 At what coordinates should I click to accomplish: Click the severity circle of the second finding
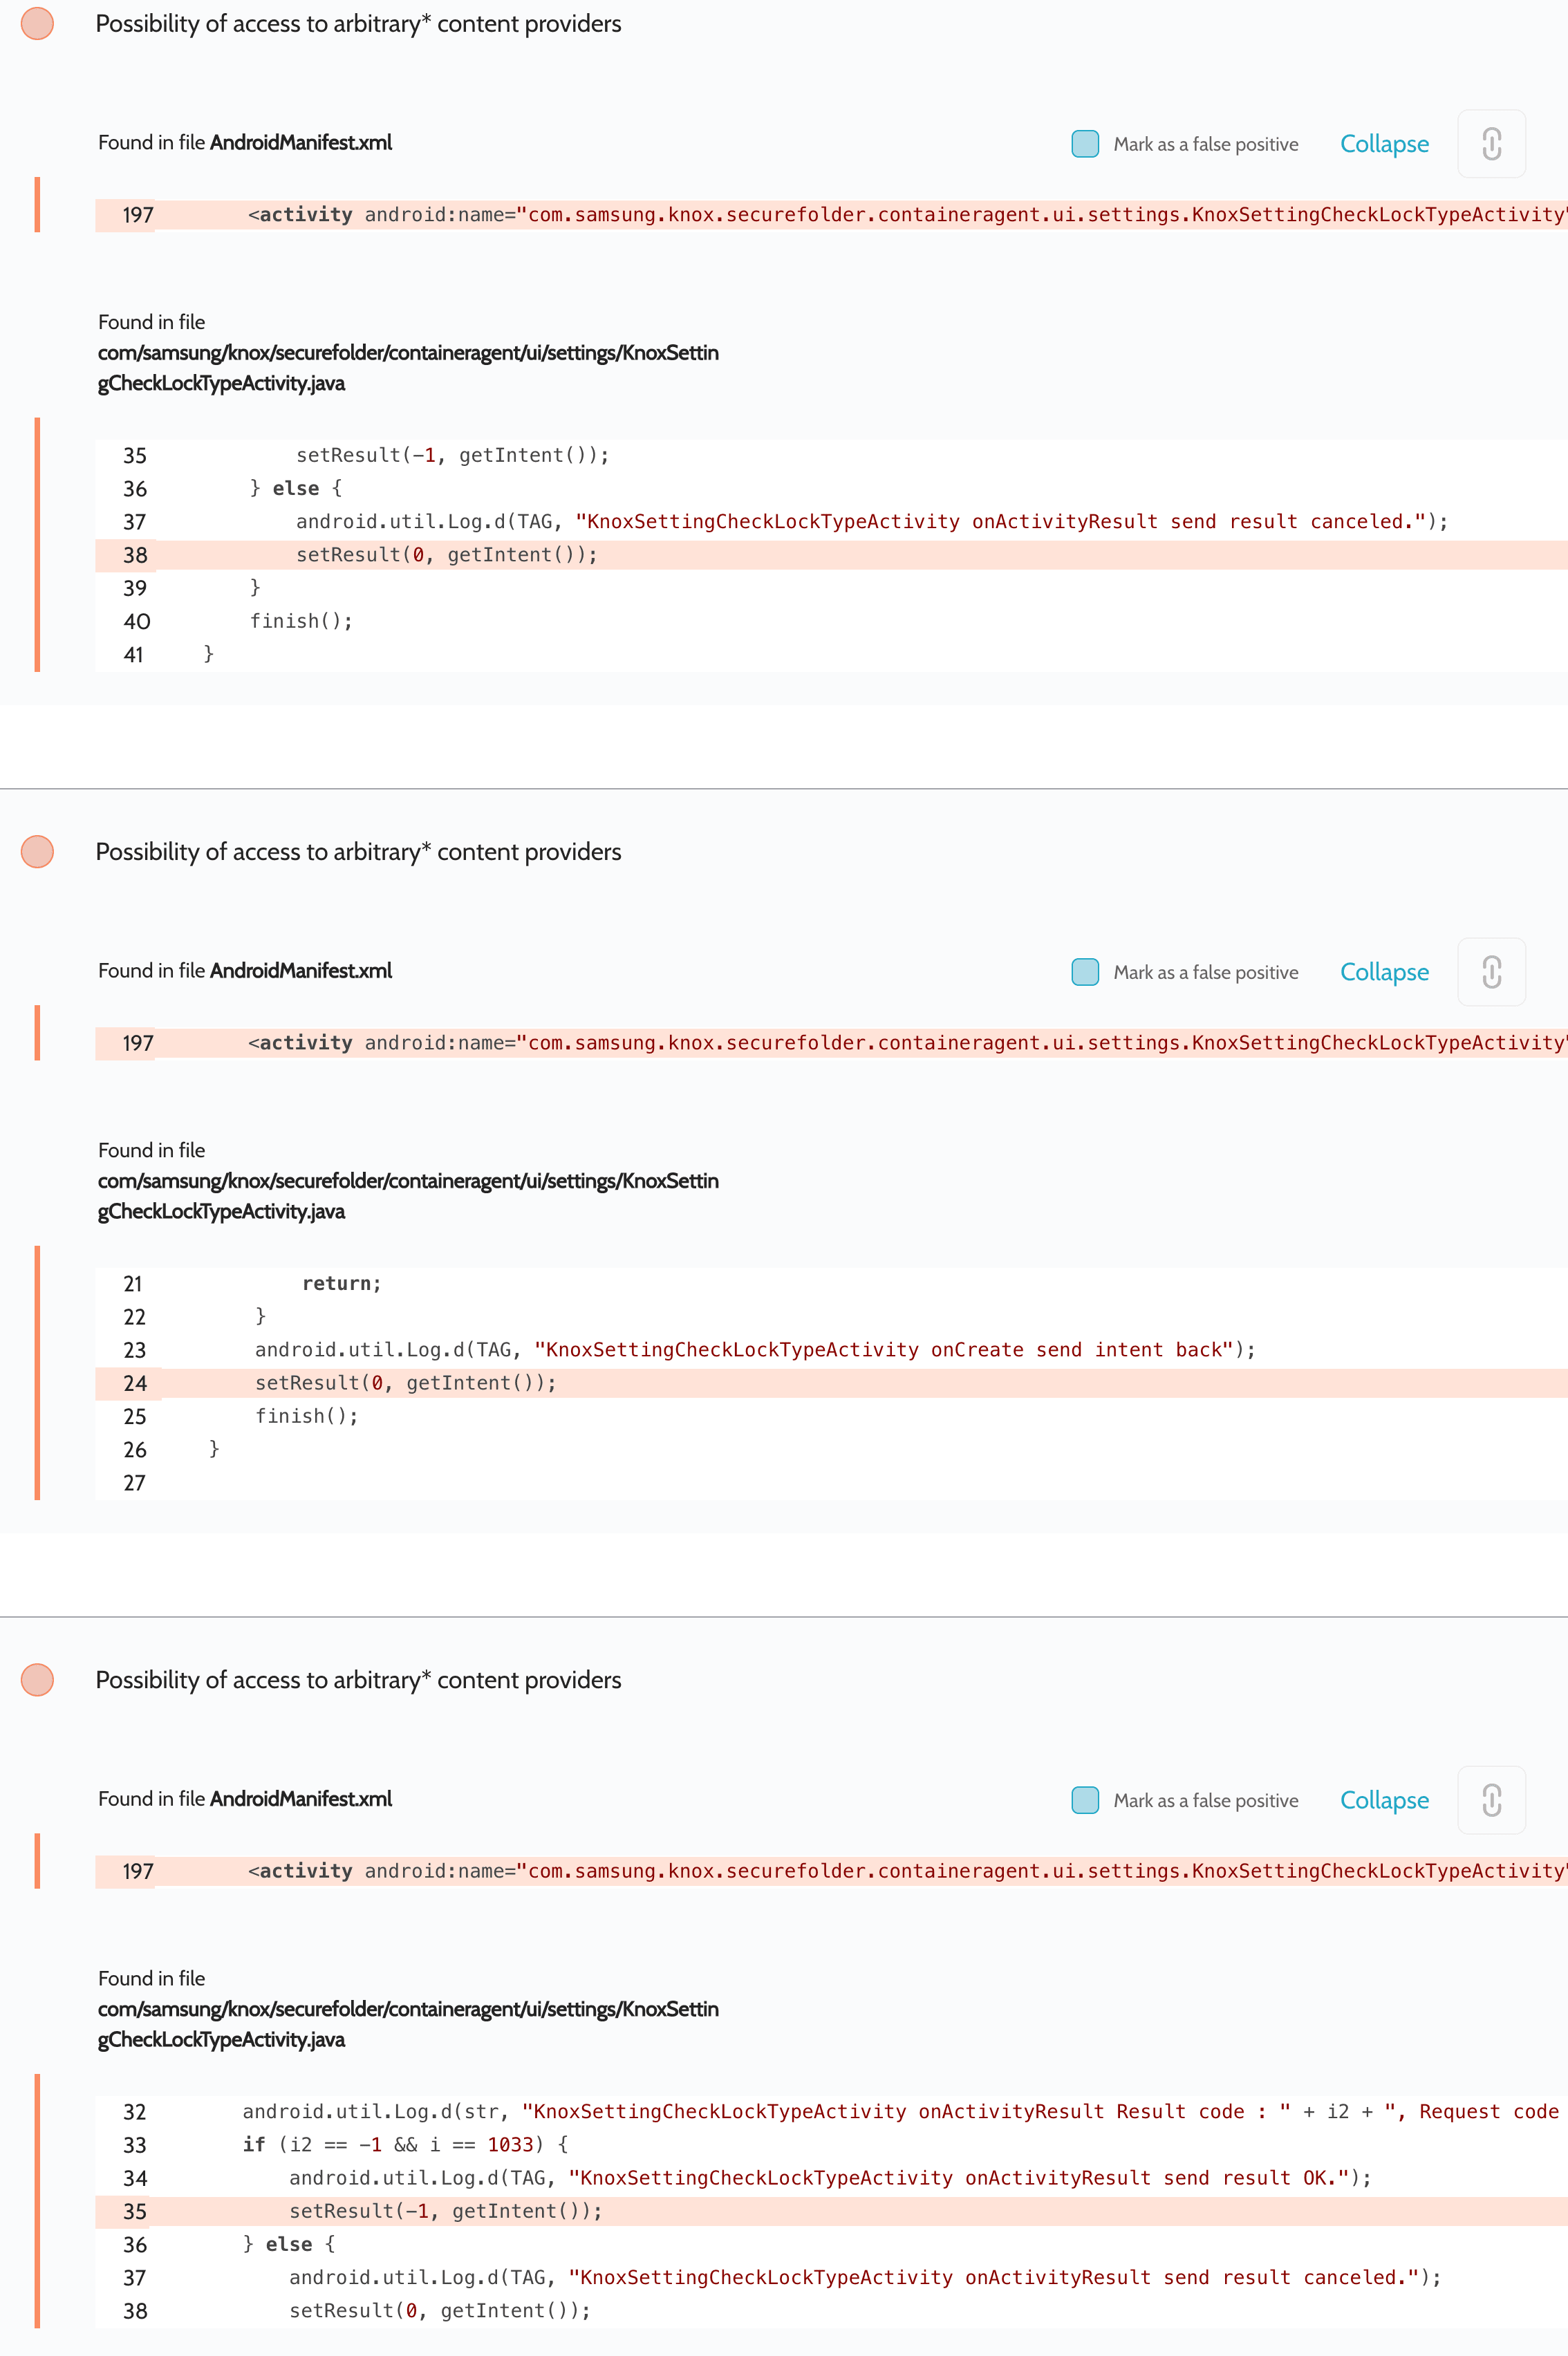(x=37, y=852)
